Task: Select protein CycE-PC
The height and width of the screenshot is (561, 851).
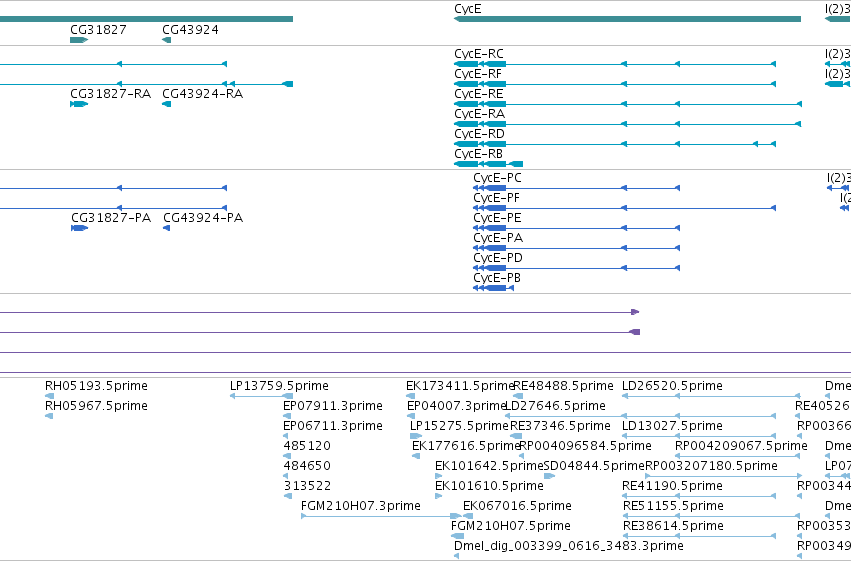Action: (x=576, y=188)
